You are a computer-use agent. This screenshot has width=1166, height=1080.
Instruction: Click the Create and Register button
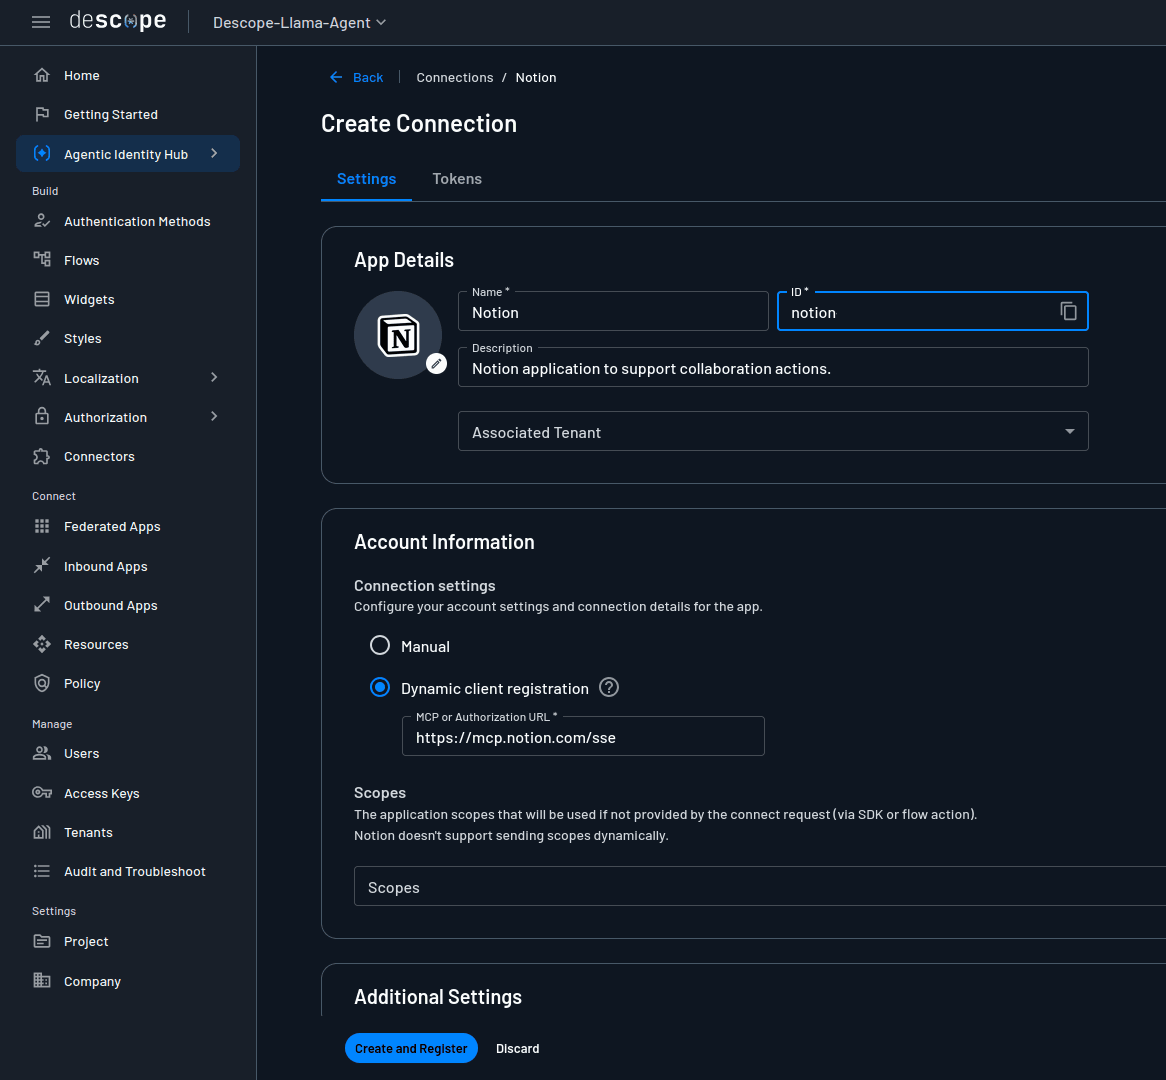point(411,1048)
